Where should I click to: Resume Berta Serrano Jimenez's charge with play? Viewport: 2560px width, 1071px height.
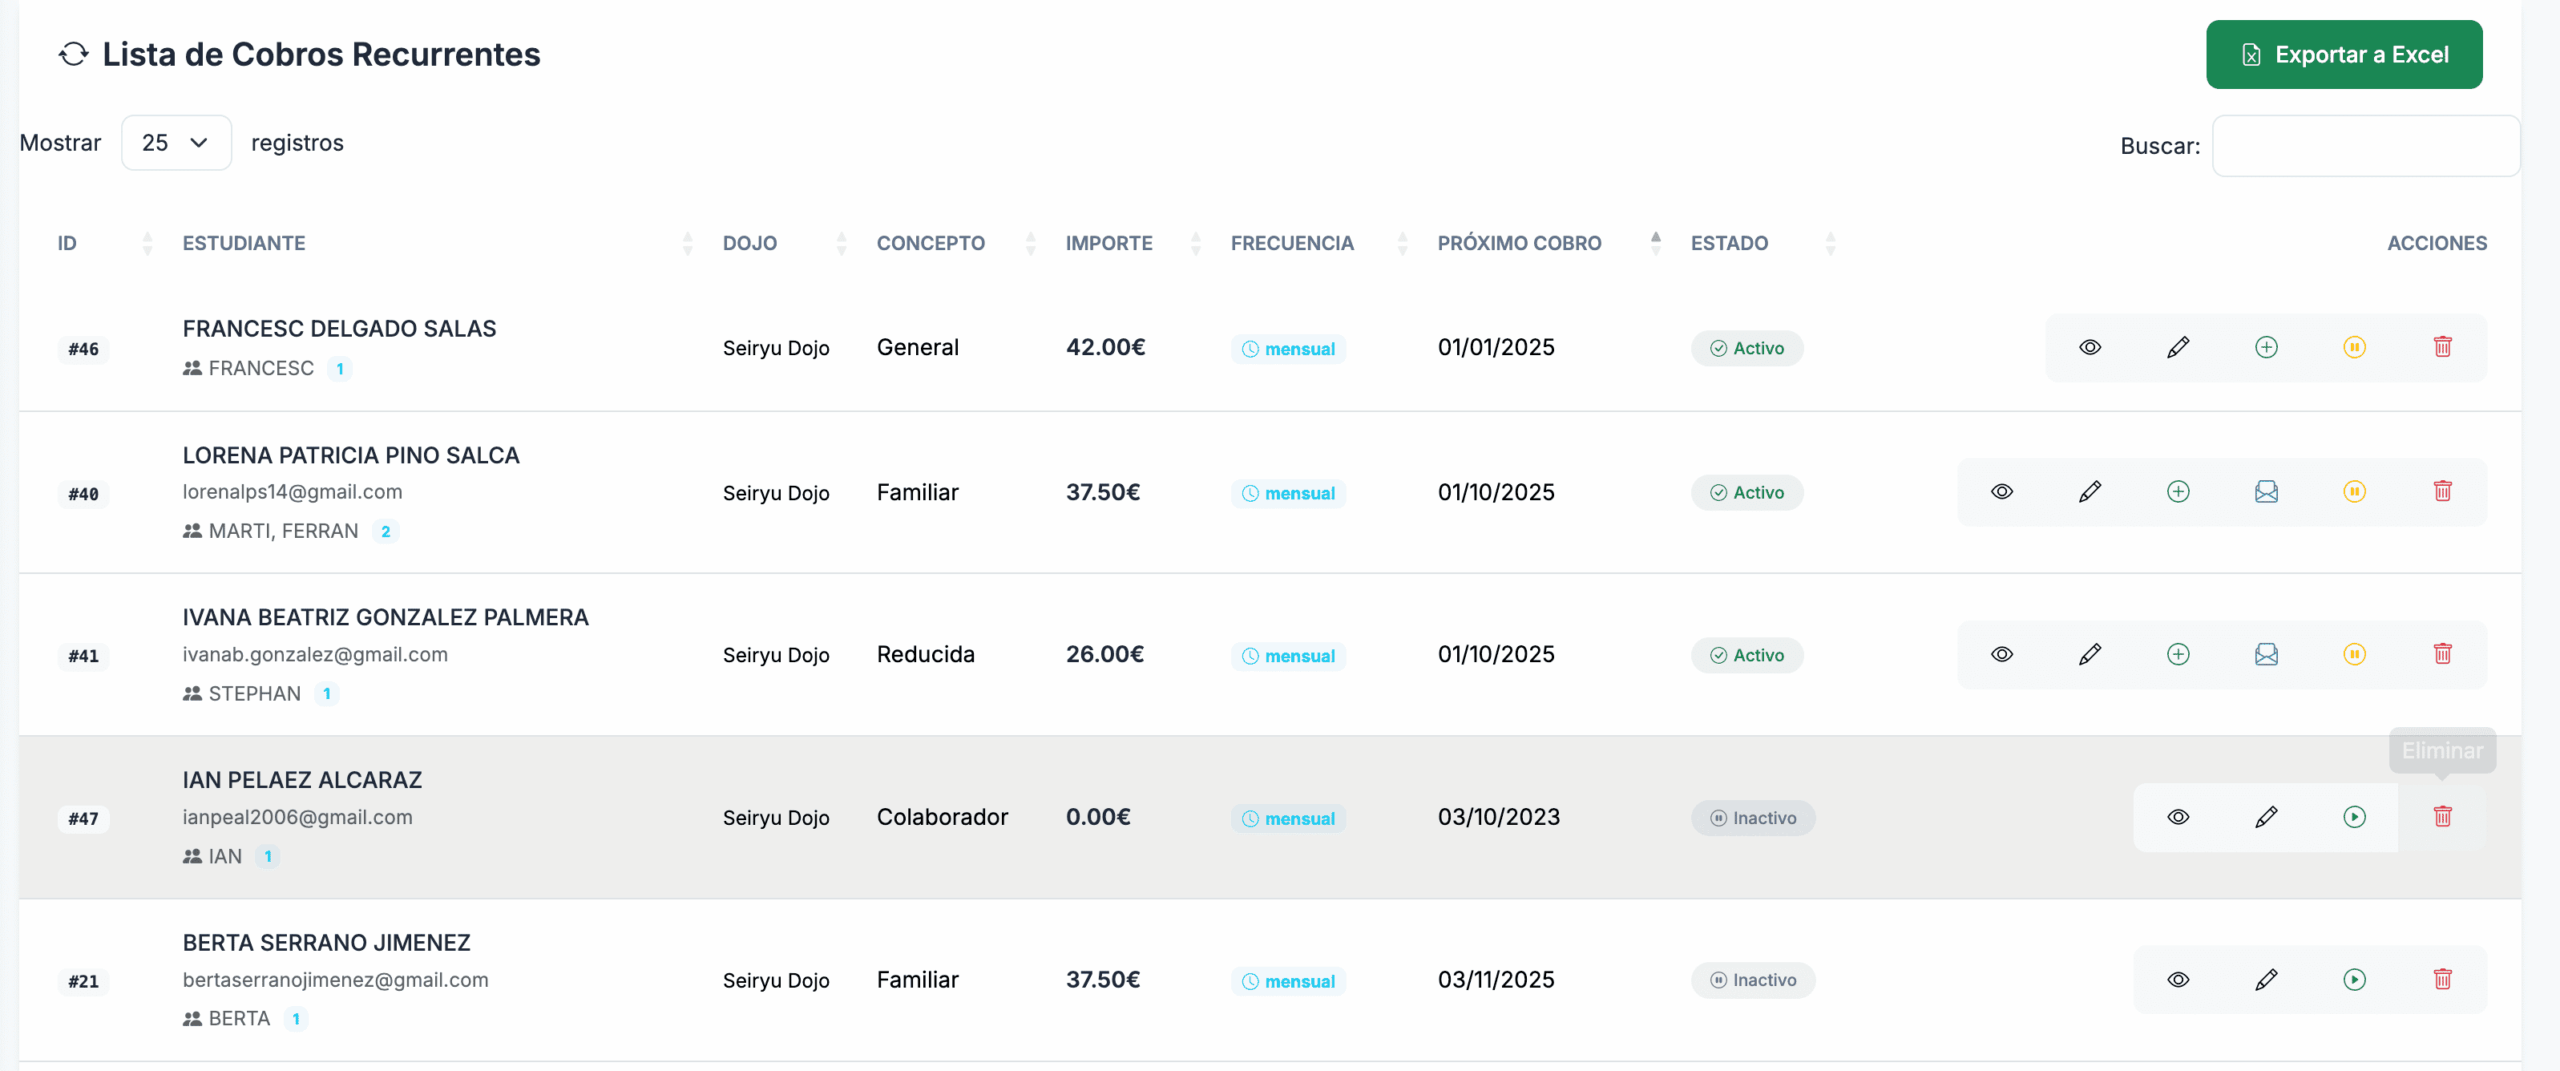[2354, 980]
